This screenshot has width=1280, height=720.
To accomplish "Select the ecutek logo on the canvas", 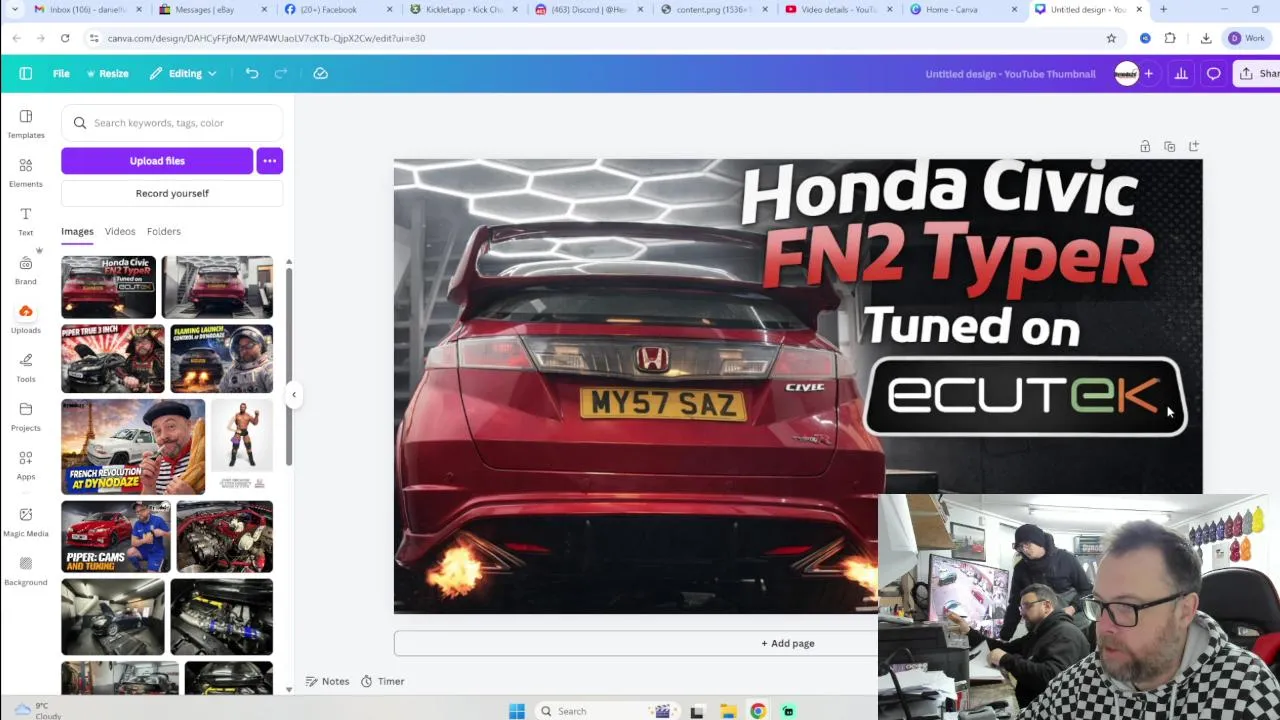I will 1025,395.
